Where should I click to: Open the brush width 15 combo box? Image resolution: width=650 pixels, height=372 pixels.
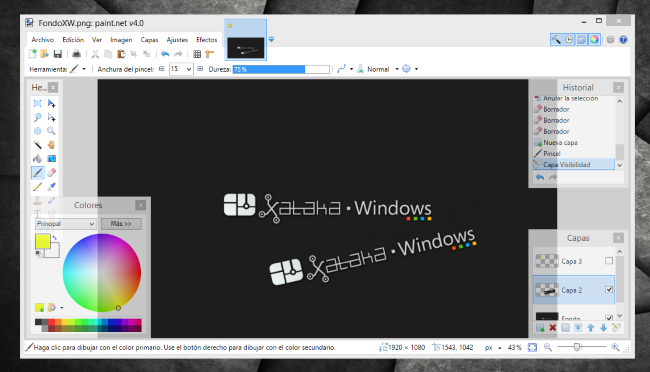pyautogui.click(x=181, y=69)
